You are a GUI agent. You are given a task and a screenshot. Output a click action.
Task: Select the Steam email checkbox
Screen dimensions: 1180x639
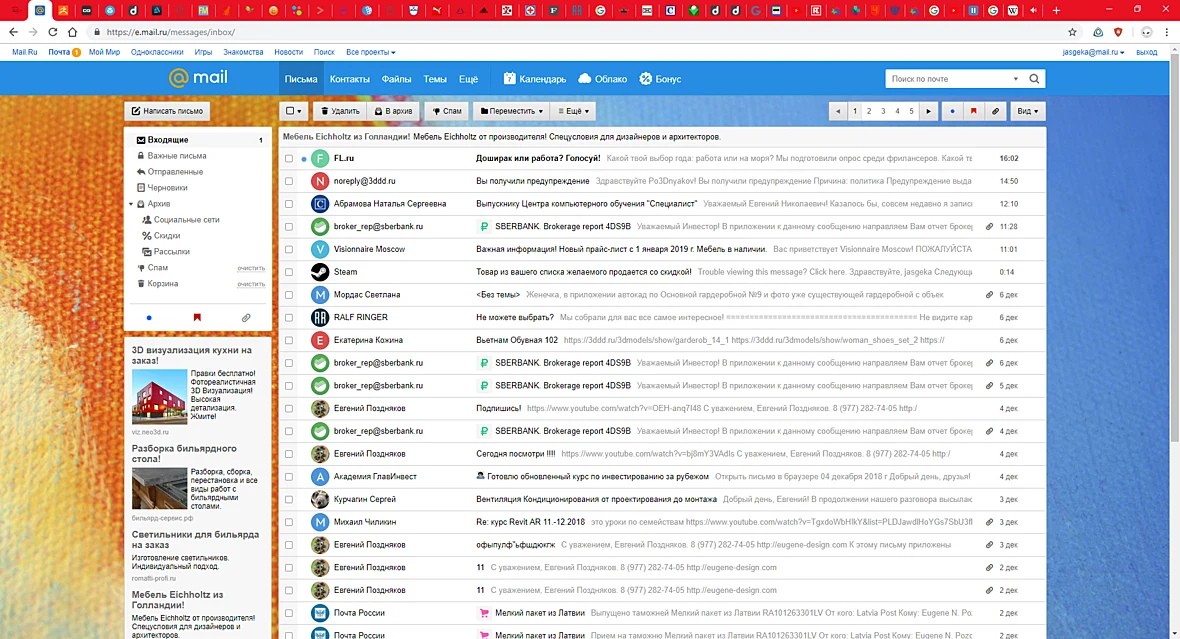pyautogui.click(x=289, y=272)
